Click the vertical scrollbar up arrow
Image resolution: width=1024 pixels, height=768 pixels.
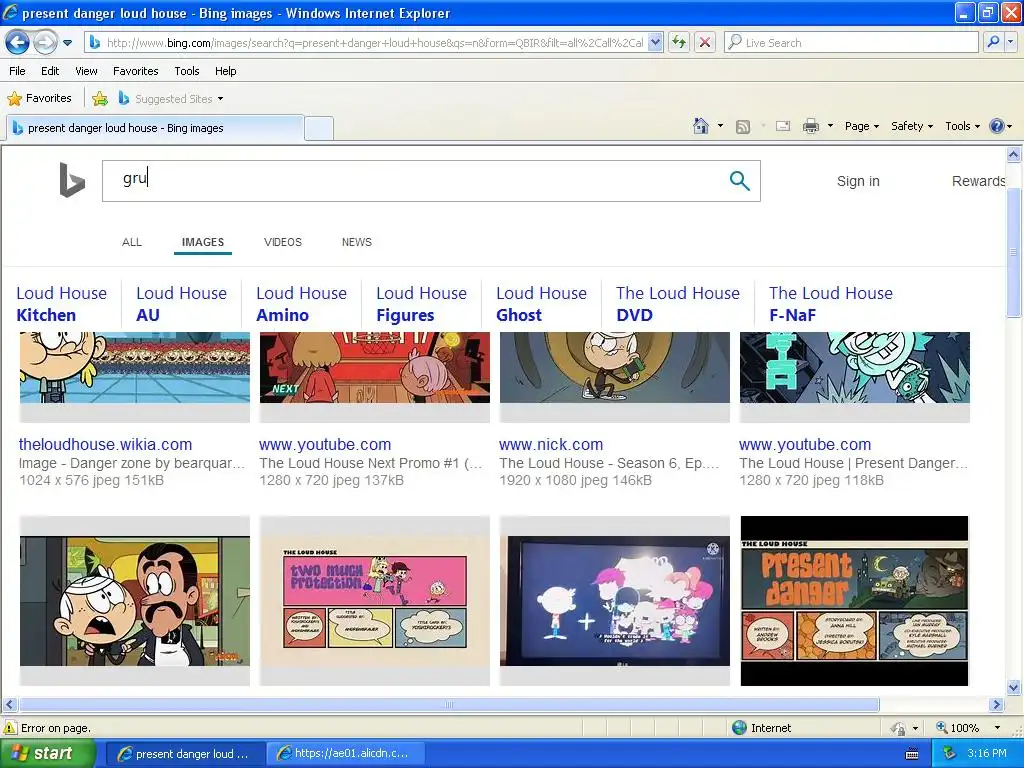tap(1014, 154)
